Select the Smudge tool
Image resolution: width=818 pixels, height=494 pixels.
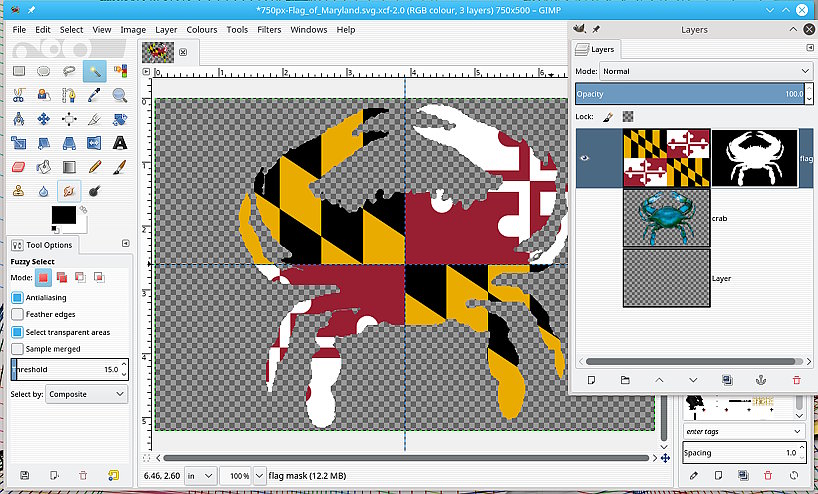point(69,191)
